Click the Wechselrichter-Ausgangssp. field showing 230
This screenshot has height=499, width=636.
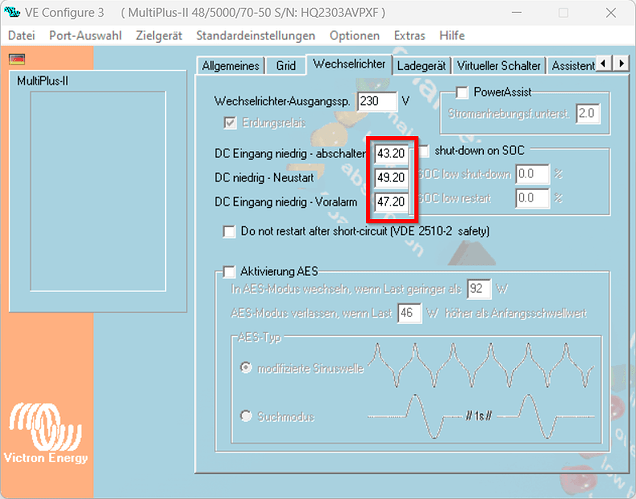(x=377, y=101)
